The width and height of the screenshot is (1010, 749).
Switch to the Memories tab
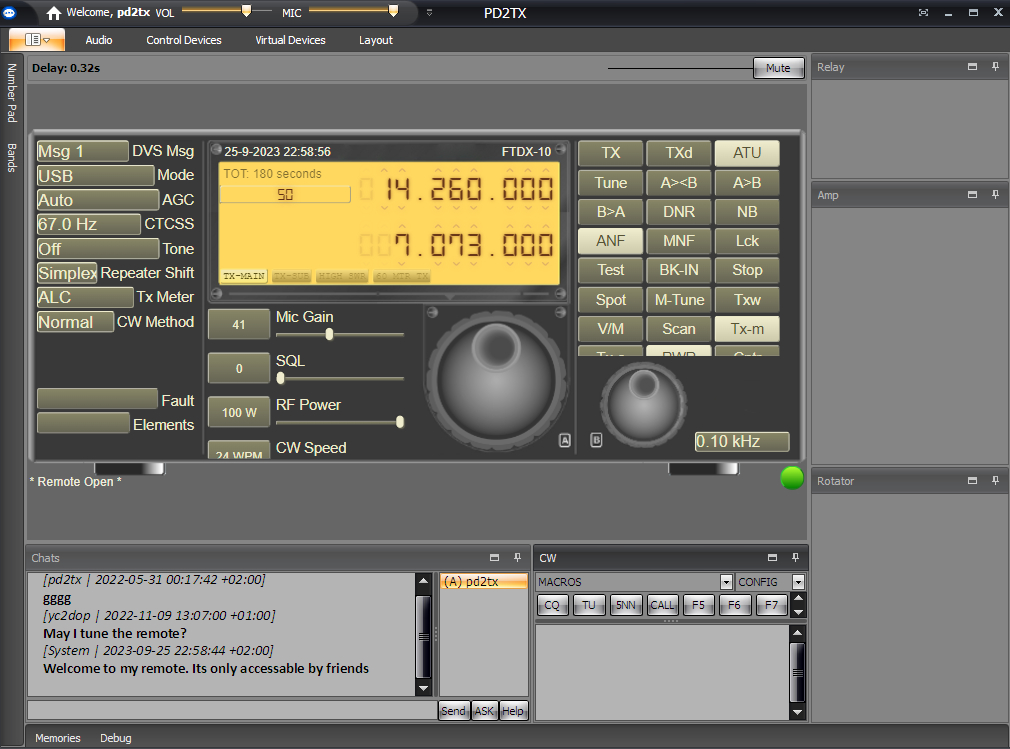pyautogui.click(x=58, y=738)
